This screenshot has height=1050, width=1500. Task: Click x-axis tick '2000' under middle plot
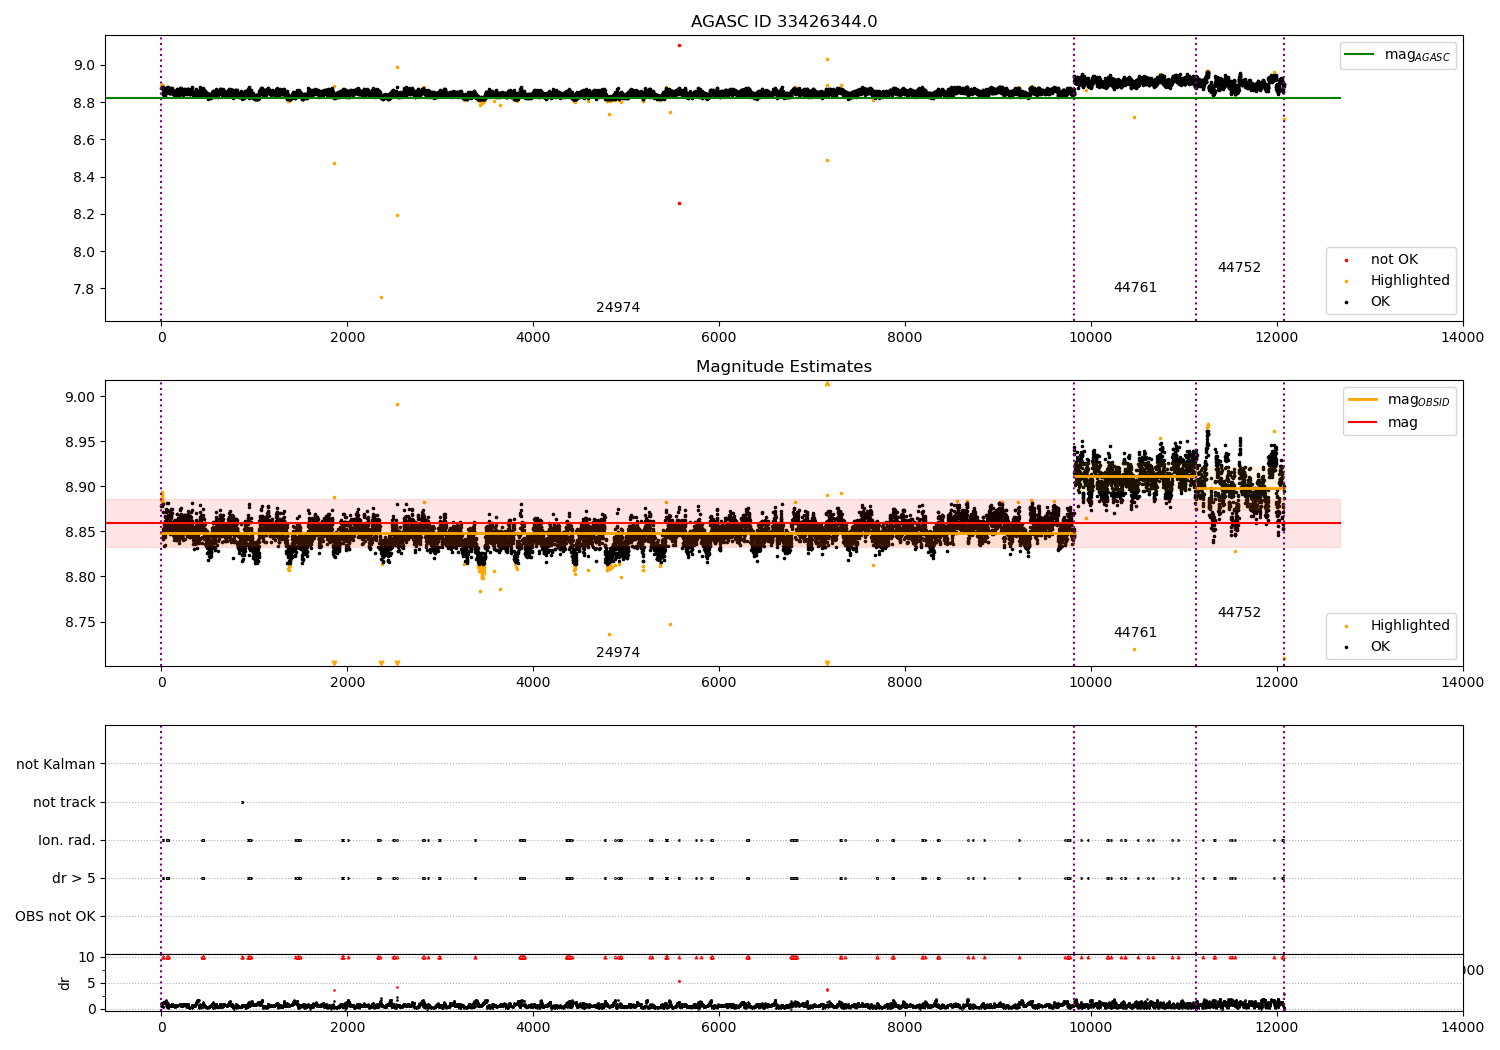[x=347, y=683]
